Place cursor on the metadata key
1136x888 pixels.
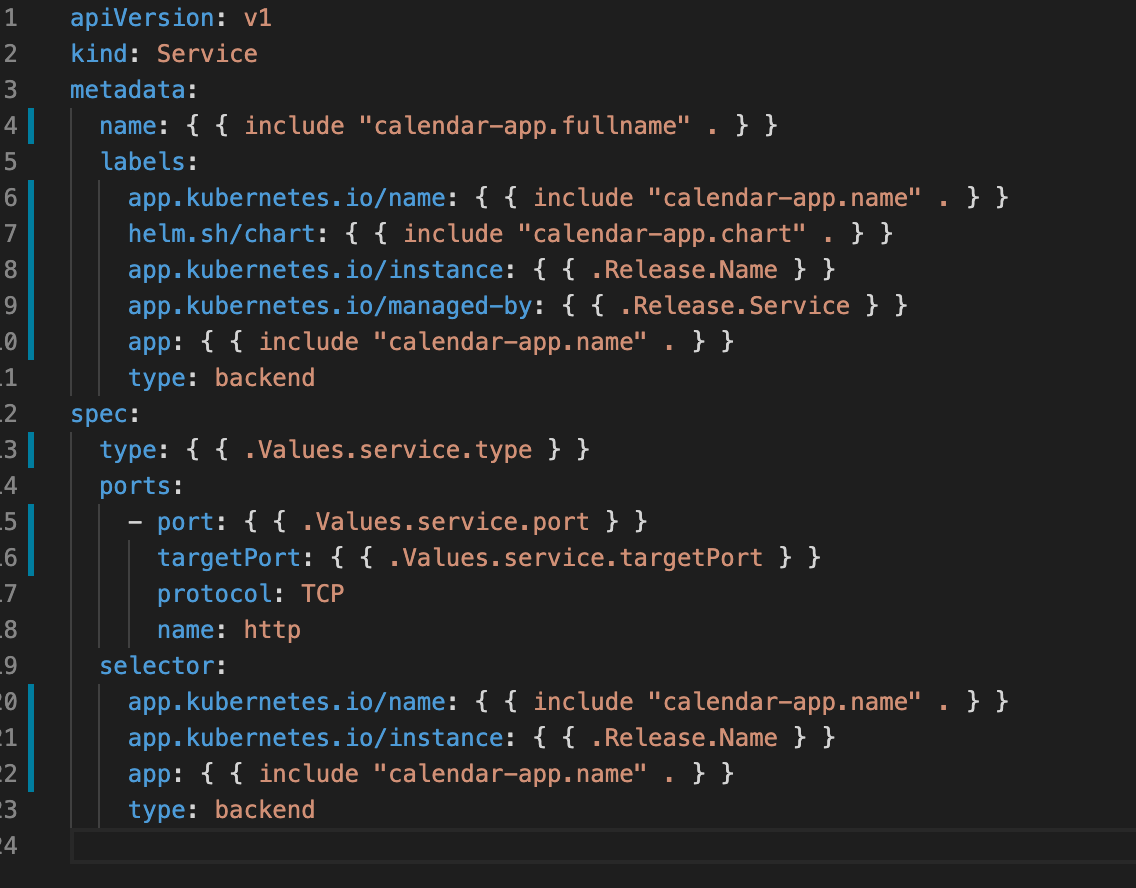coord(128,89)
